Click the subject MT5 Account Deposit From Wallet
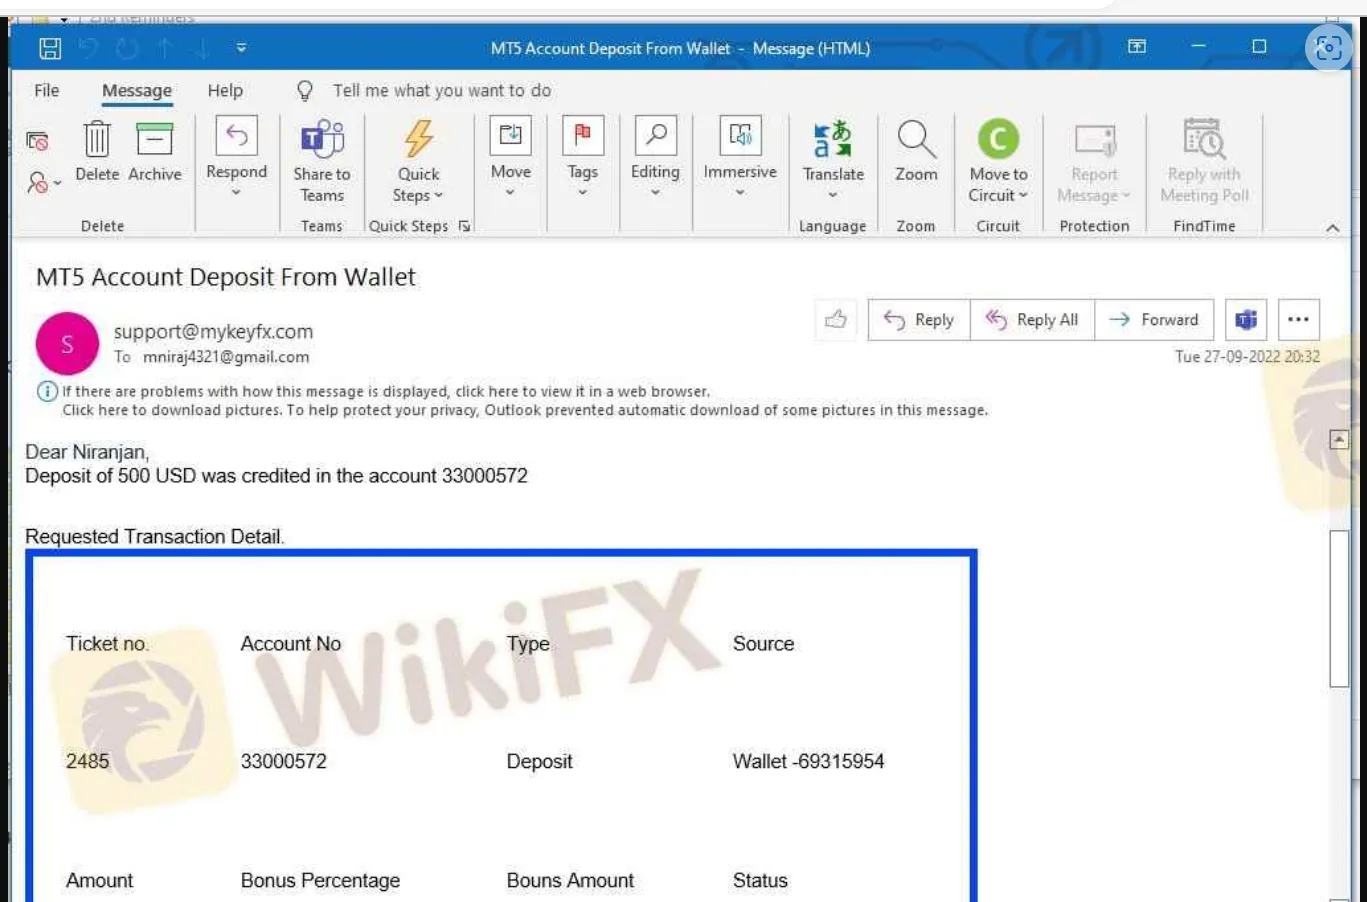 point(226,277)
